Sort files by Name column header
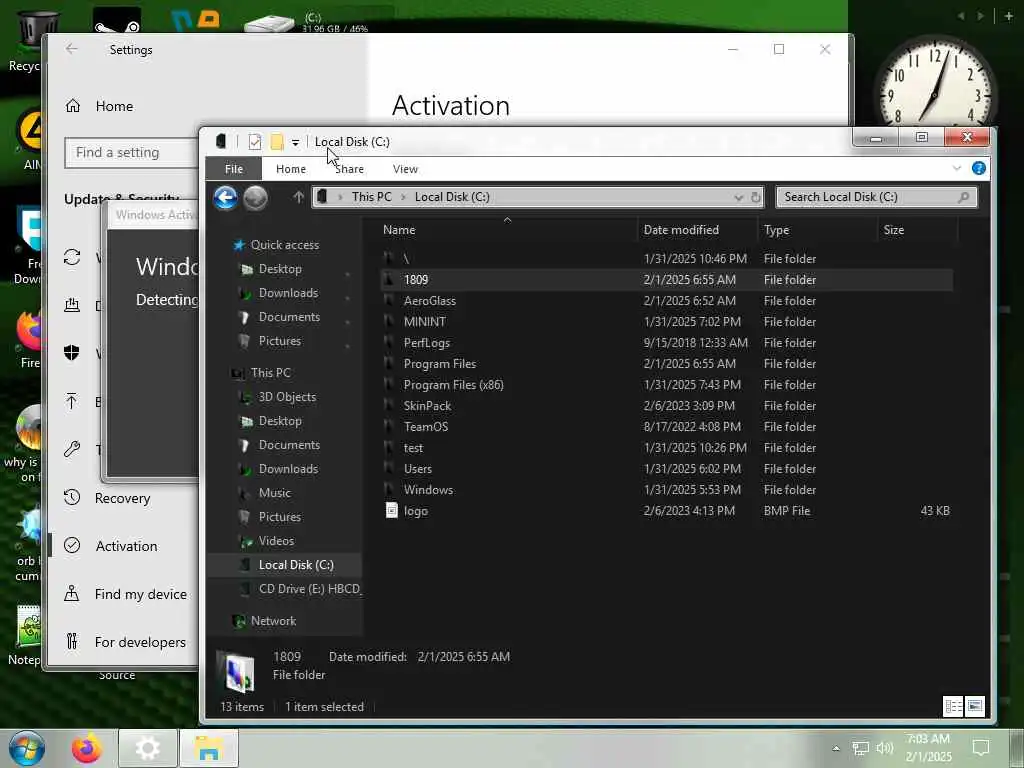This screenshot has height=768, width=1024. [x=398, y=230]
